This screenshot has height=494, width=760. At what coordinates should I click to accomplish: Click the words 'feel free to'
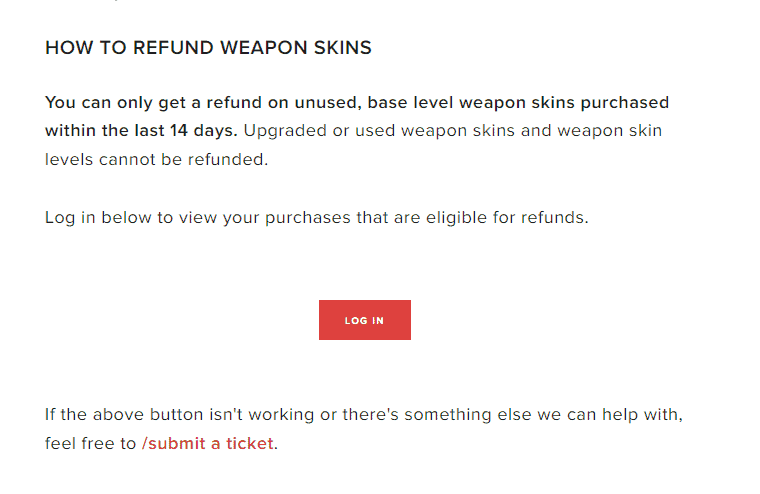click(91, 444)
